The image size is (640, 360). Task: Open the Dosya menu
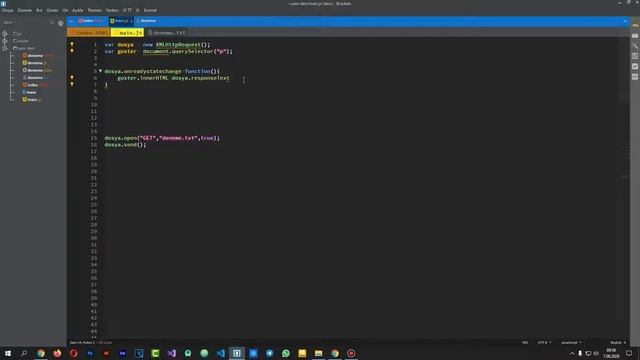pos(7,10)
